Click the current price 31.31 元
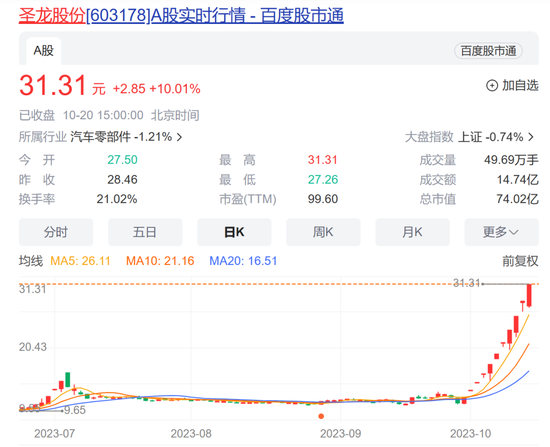This screenshot has width=550, height=447. pyautogui.click(x=62, y=85)
